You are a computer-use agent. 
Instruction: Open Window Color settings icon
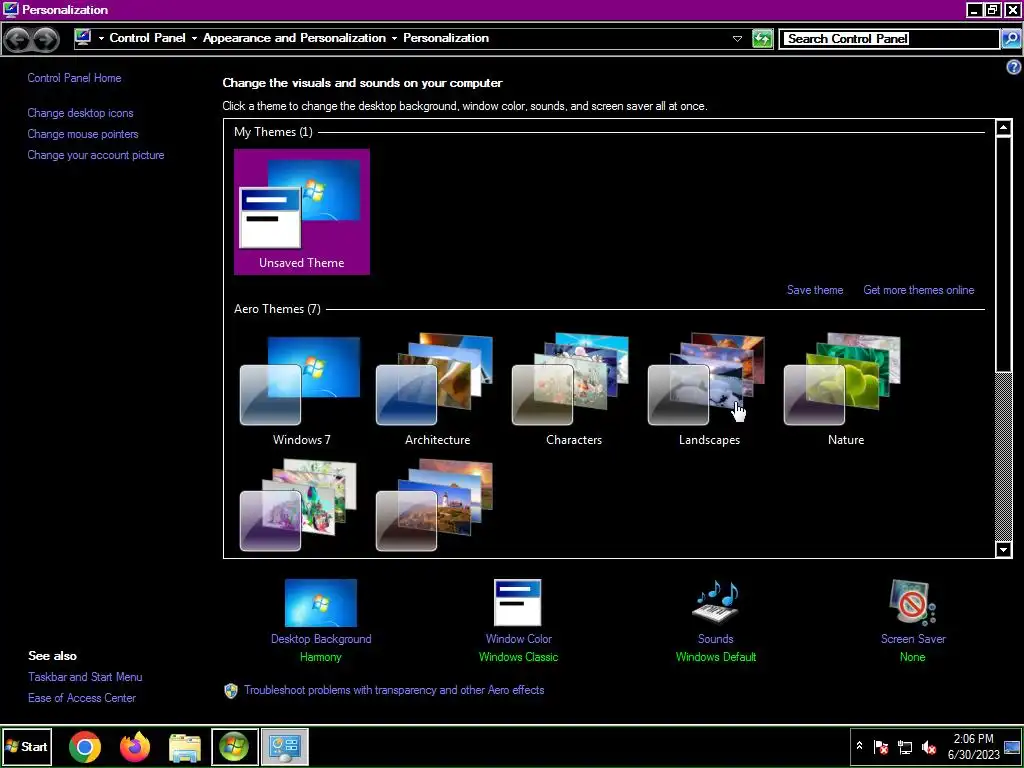518,602
